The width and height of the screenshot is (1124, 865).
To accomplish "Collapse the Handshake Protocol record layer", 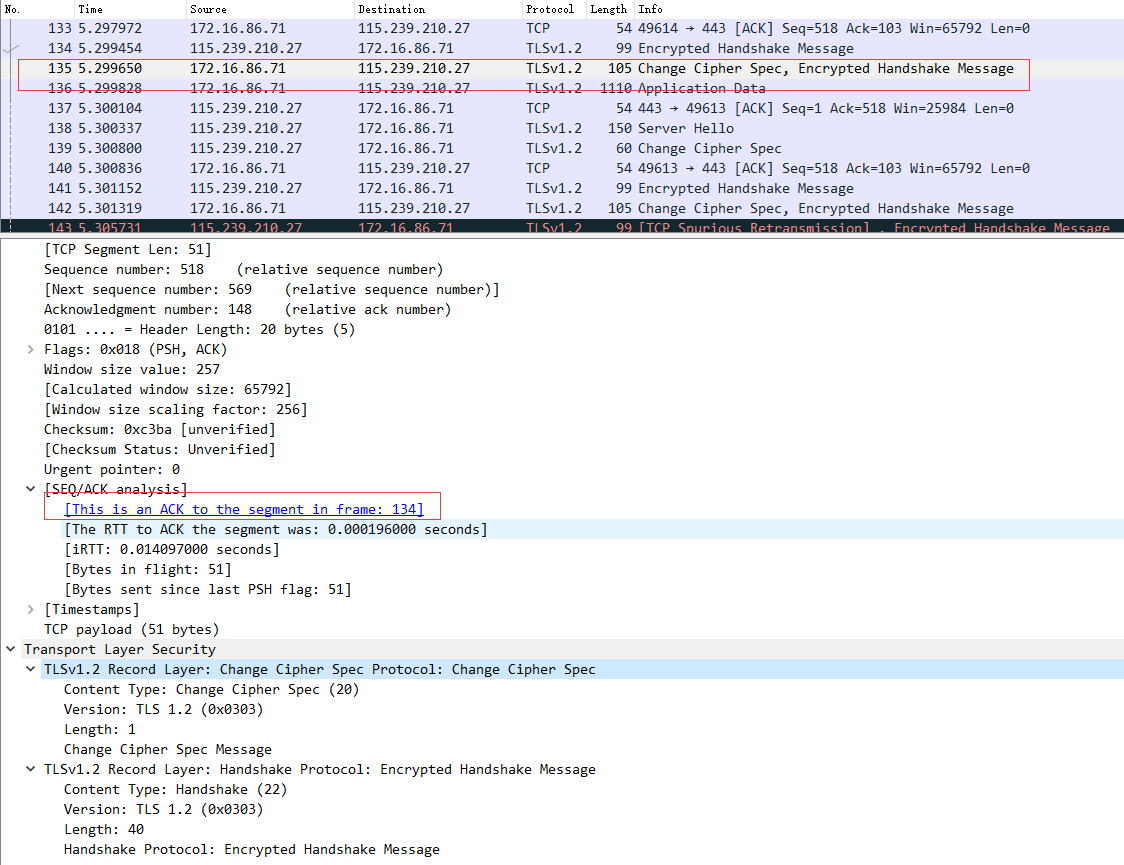I will [30, 769].
